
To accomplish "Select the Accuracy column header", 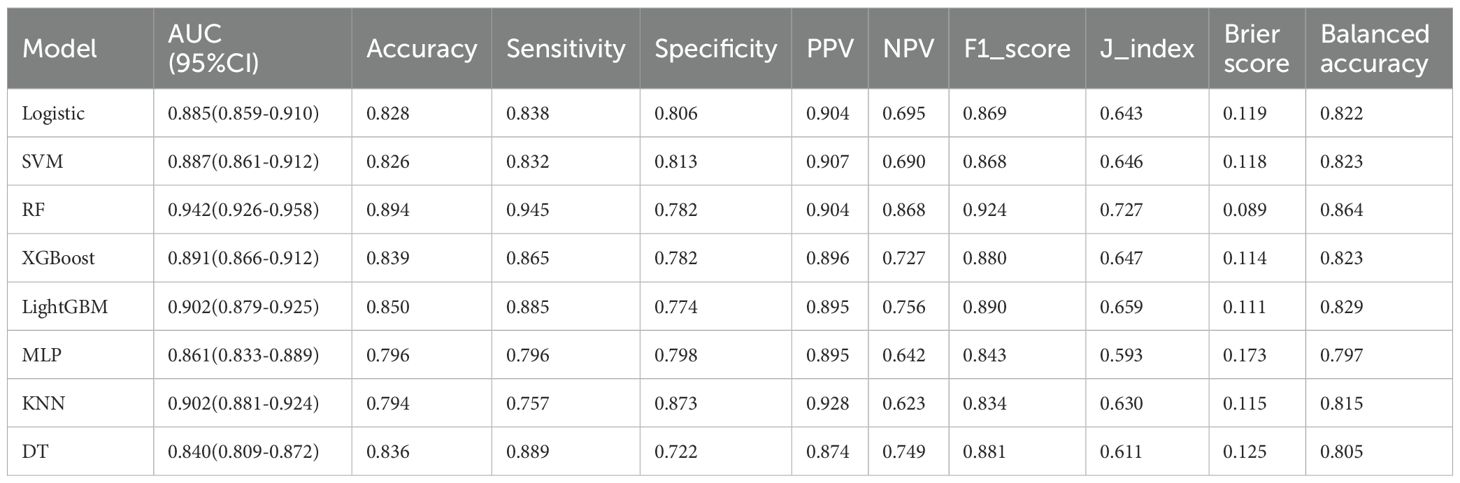I will (x=421, y=49).
